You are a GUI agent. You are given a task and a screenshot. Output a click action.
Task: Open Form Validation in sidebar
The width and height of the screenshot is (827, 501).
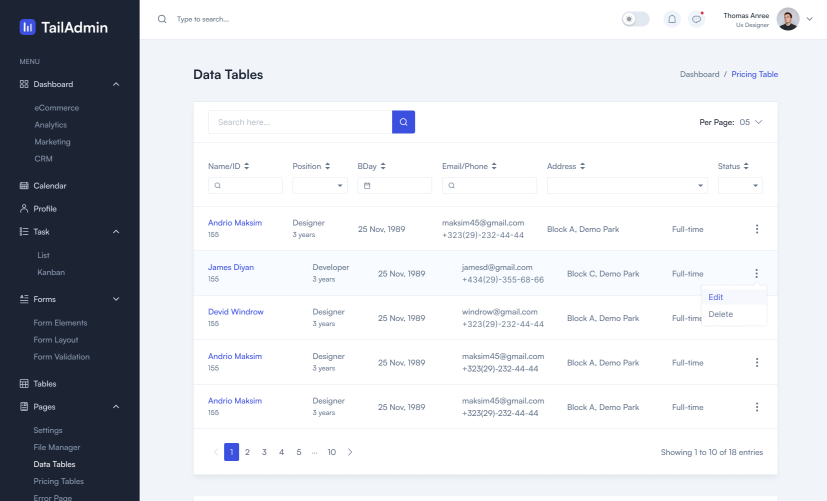pos(62,357)
